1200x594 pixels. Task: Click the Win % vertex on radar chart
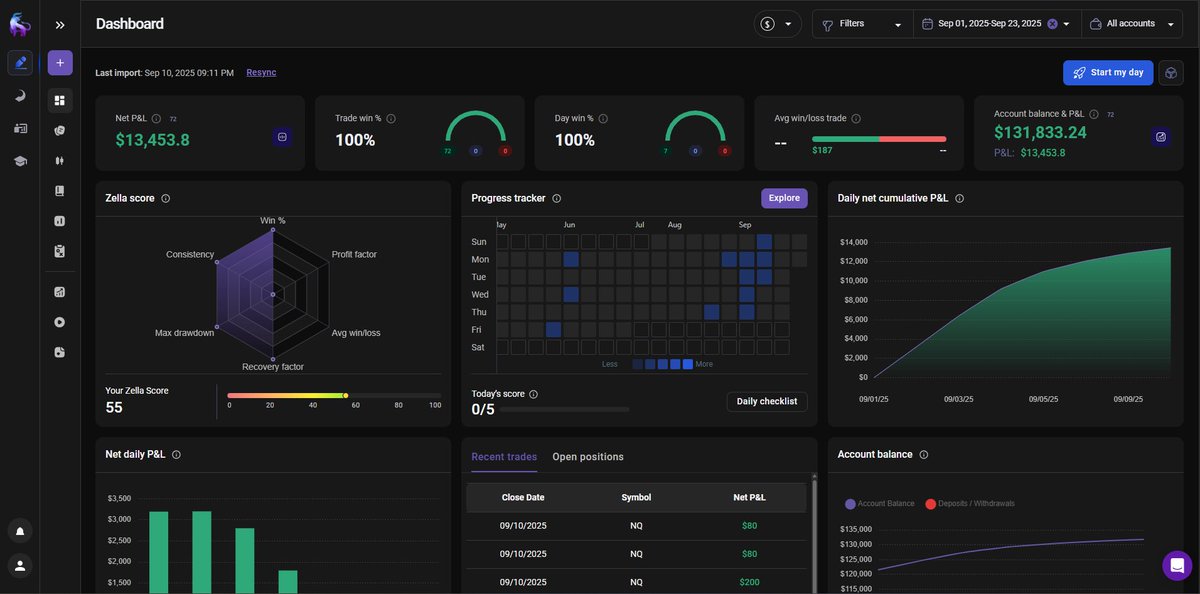272,229
